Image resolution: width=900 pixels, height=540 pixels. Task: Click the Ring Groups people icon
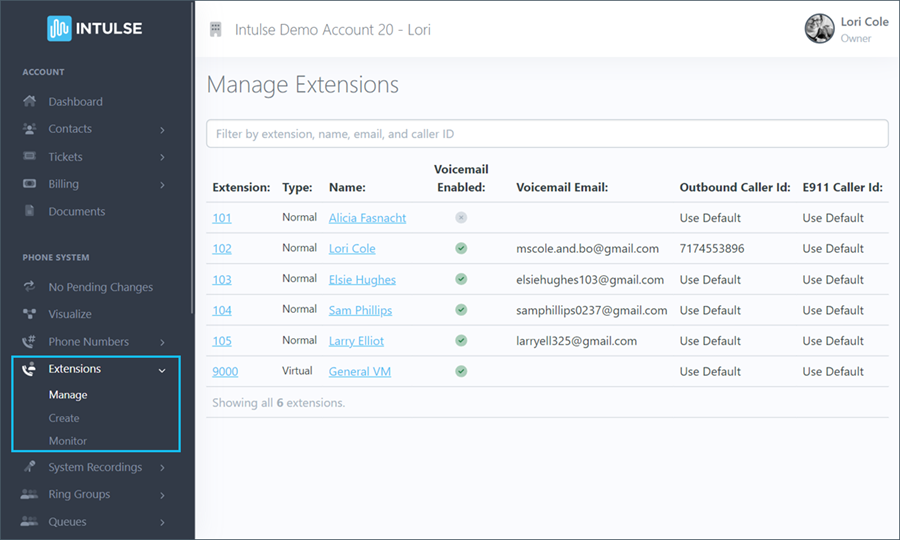29,494
